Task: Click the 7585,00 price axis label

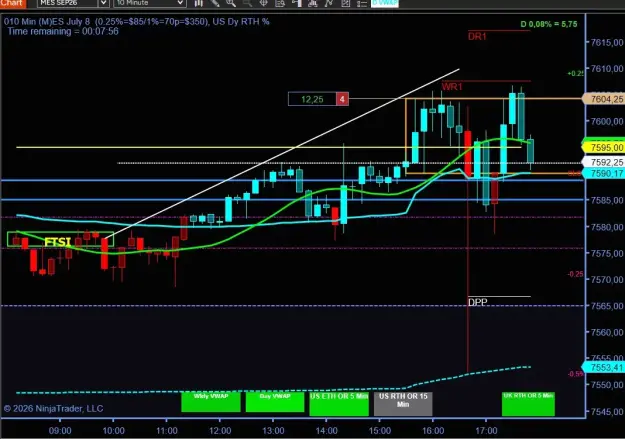Action: [607, 200]
